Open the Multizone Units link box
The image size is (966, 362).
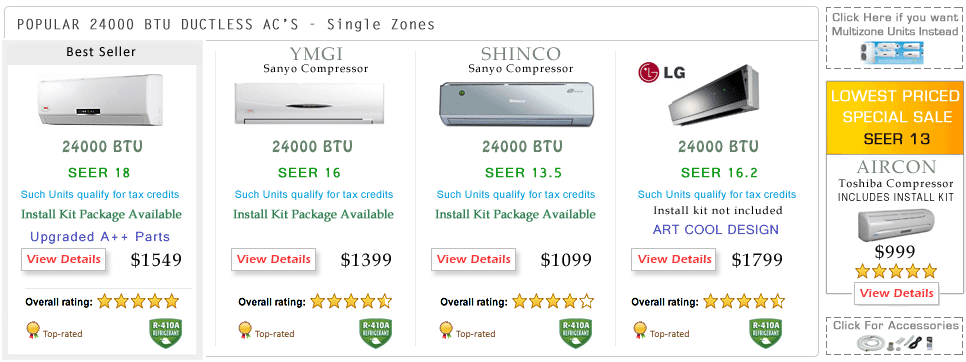(x=895, y=38)
